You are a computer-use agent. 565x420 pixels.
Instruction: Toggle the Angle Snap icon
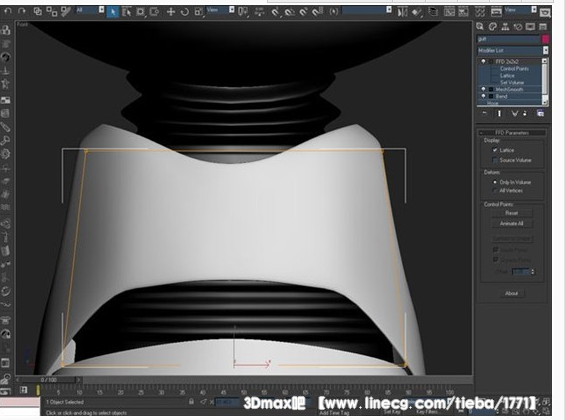289,12
